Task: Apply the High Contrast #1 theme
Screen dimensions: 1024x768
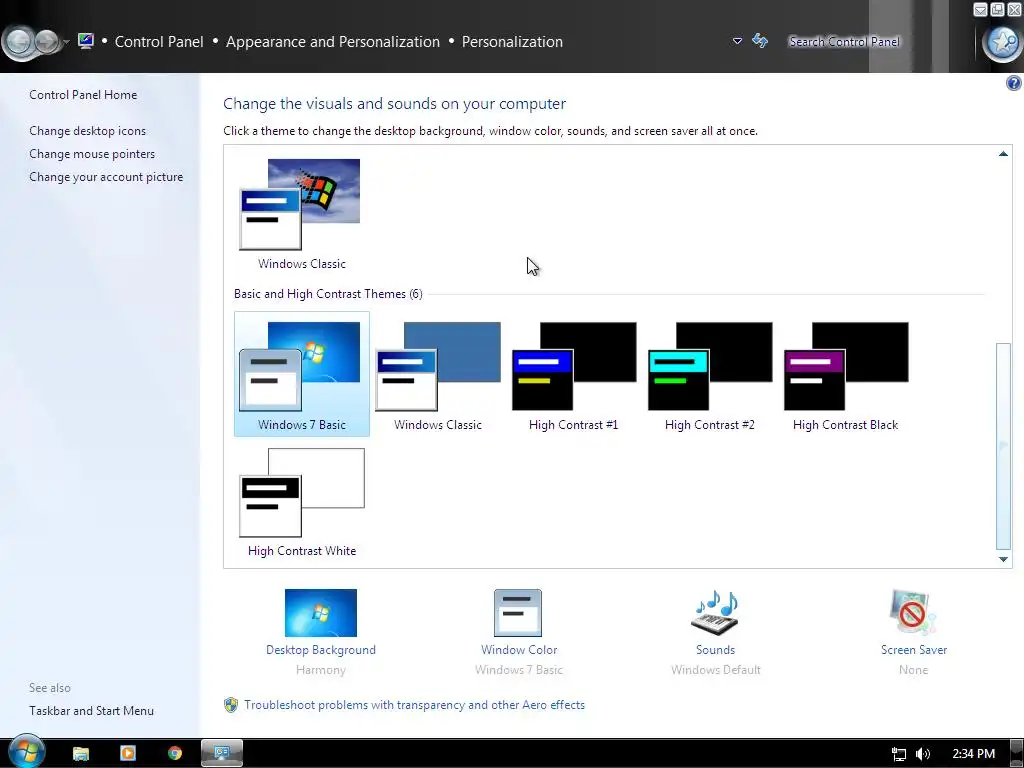Action: (x=573, y=374)
